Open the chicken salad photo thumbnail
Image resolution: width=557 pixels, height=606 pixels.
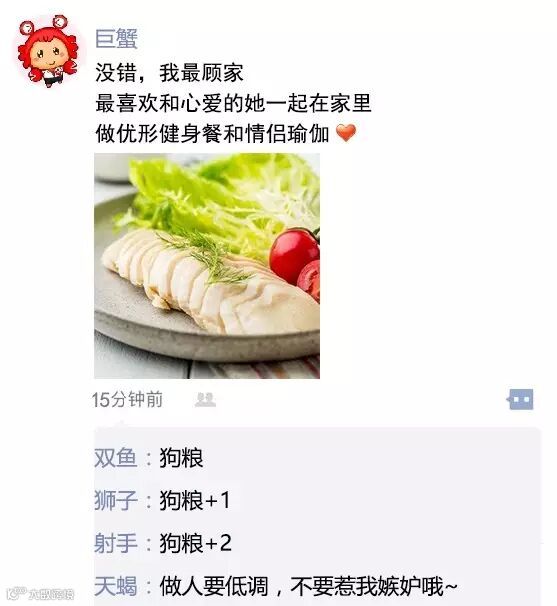click(207, 266)
